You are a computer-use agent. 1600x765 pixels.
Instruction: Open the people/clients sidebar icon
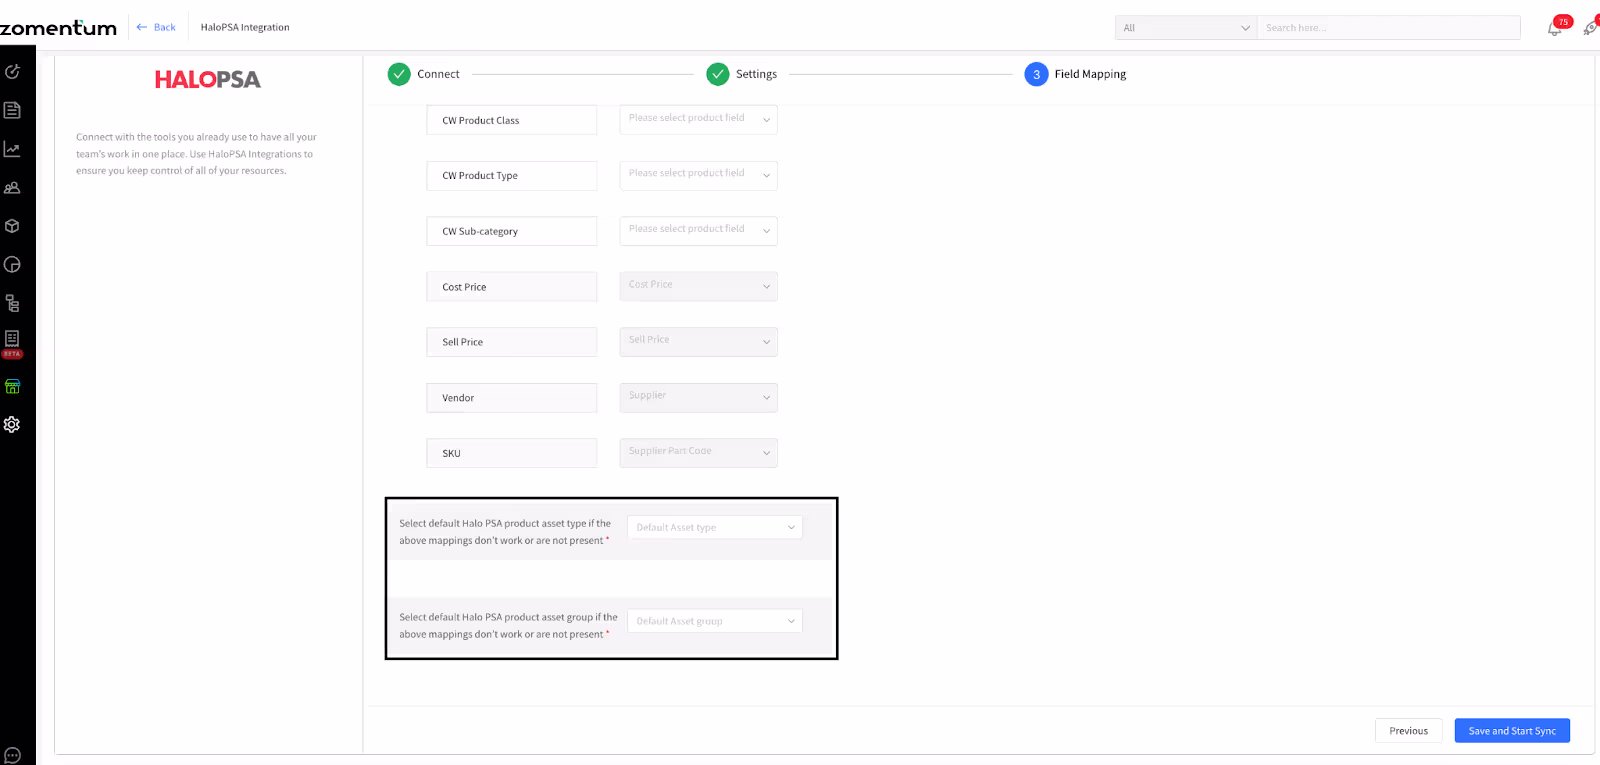12,188
